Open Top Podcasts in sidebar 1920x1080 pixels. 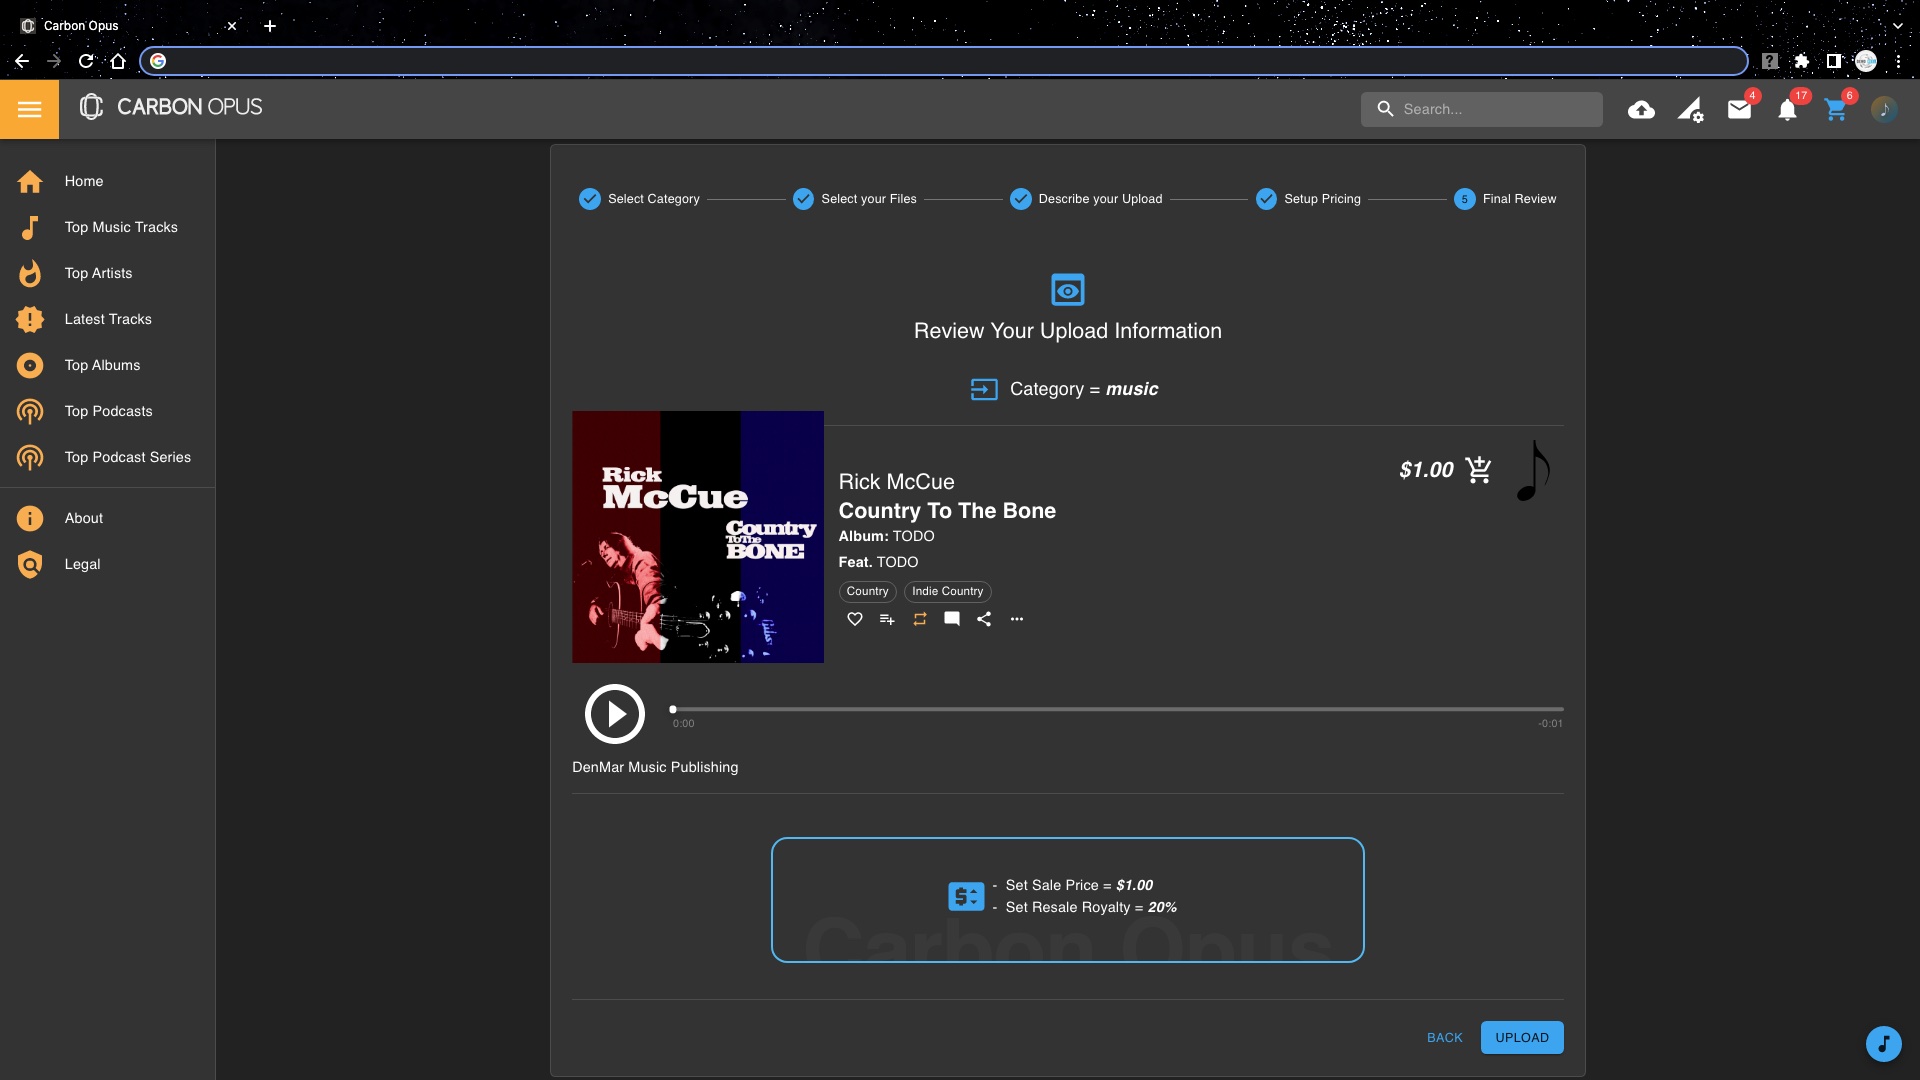[108, 411]
